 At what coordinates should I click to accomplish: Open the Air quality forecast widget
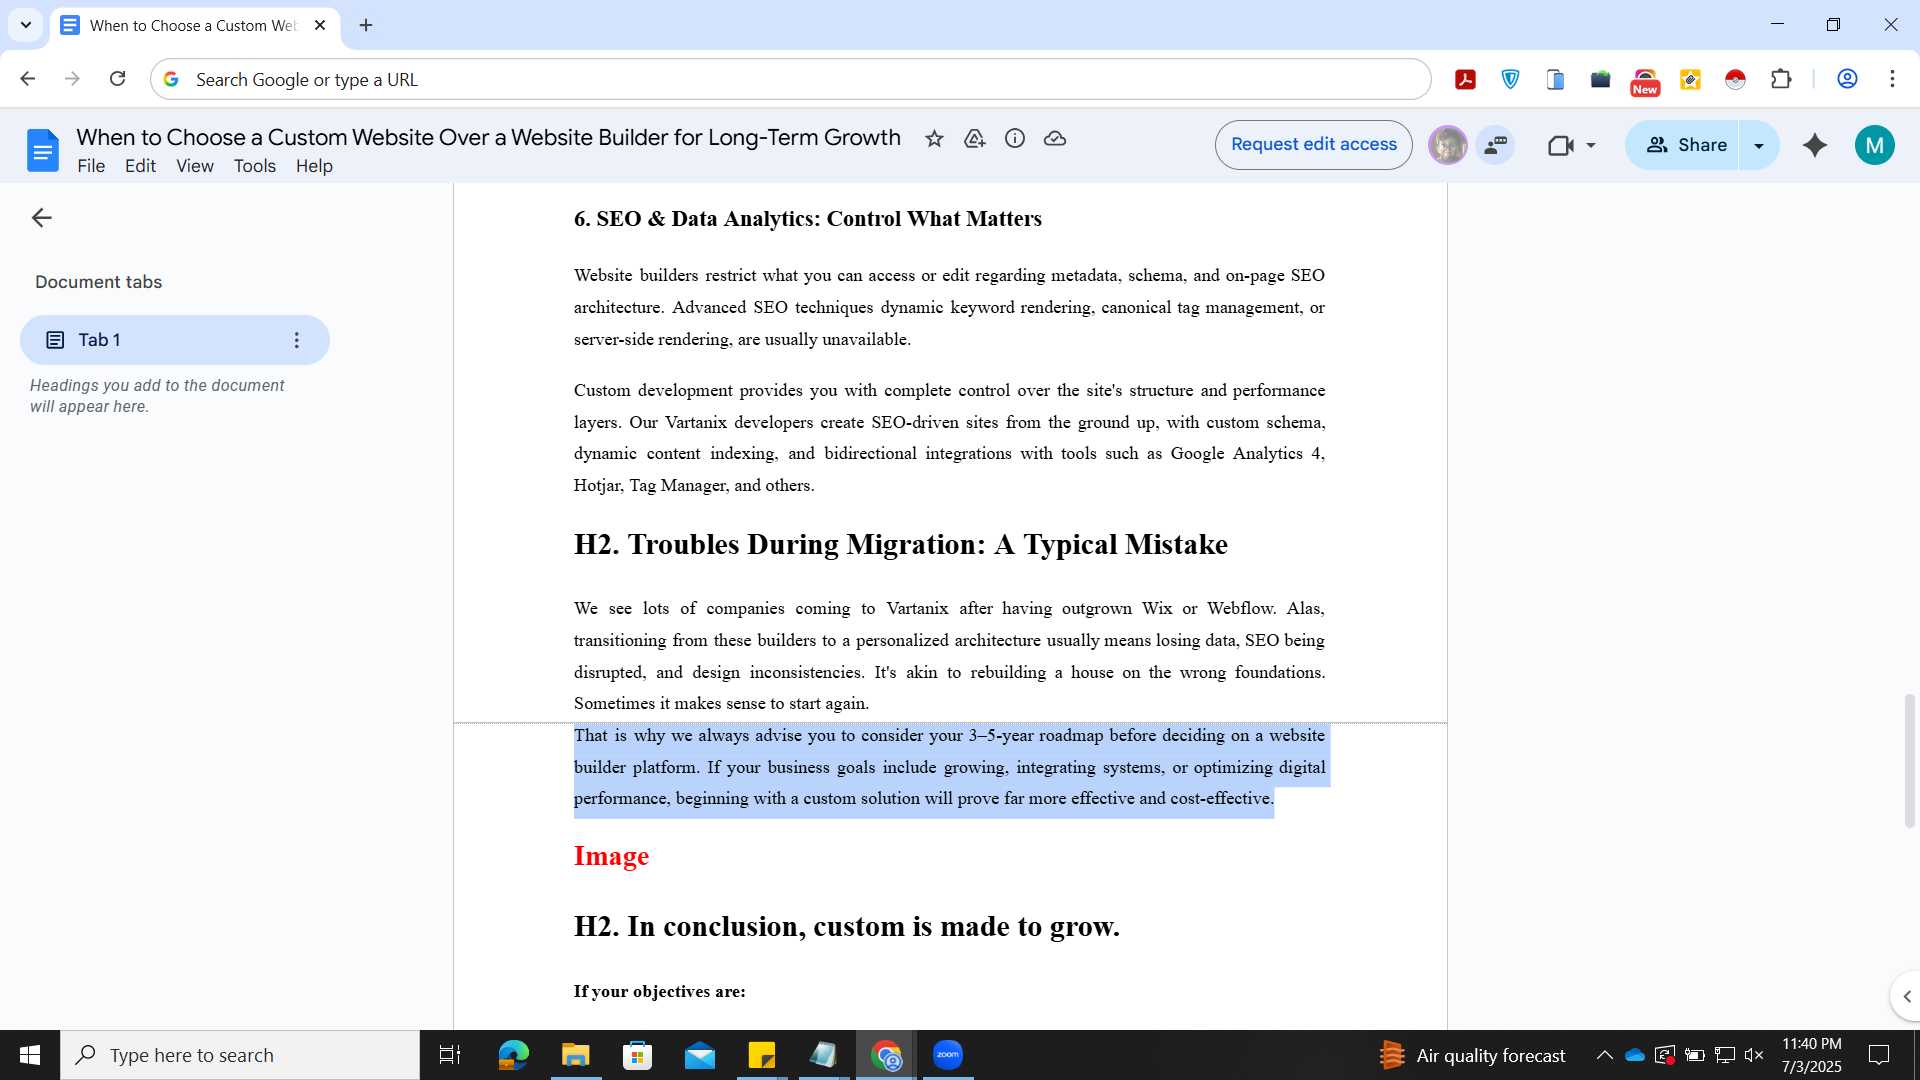1472,1055
